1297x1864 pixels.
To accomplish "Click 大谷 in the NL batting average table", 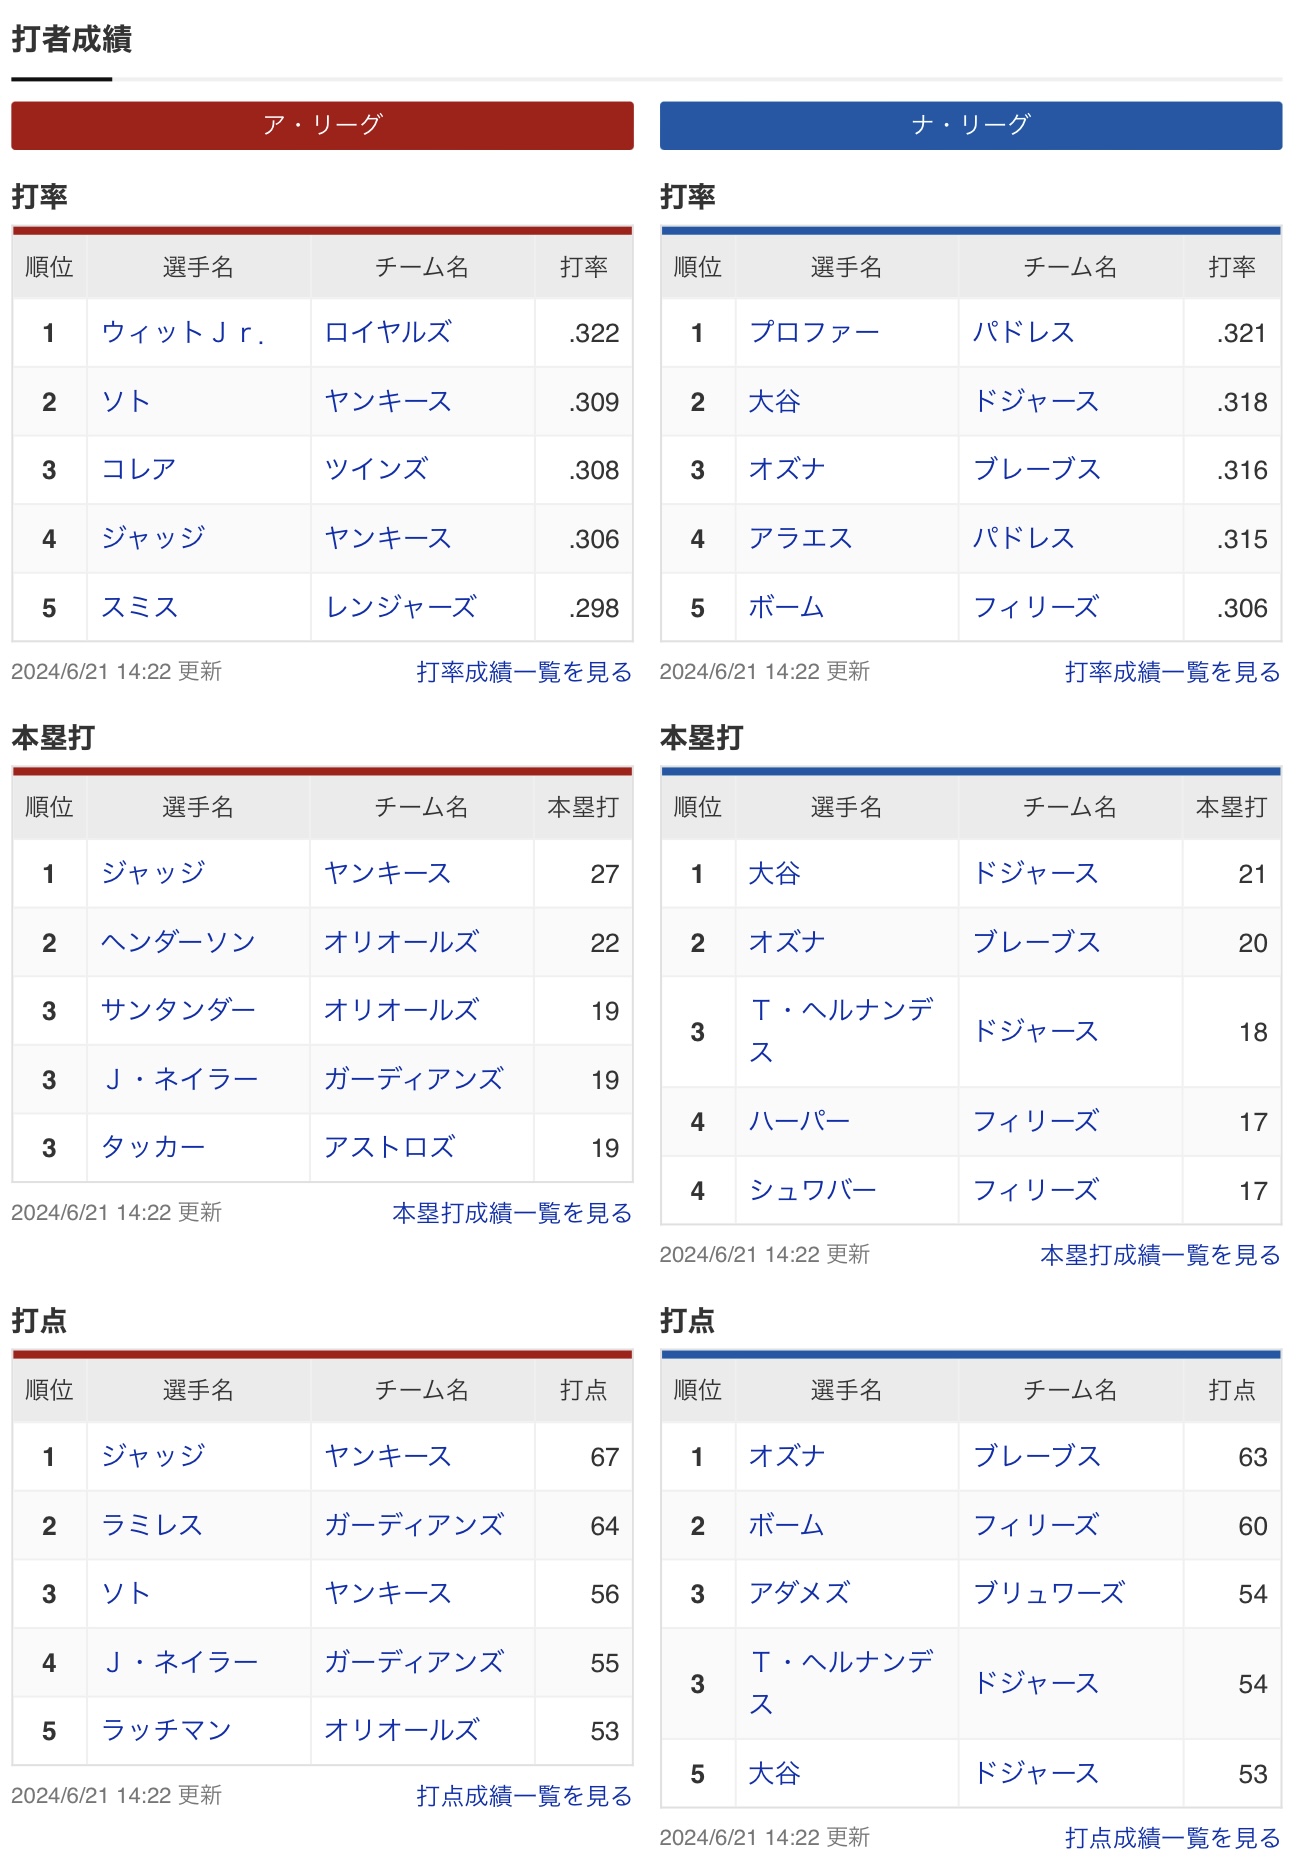I will (775, 402).
